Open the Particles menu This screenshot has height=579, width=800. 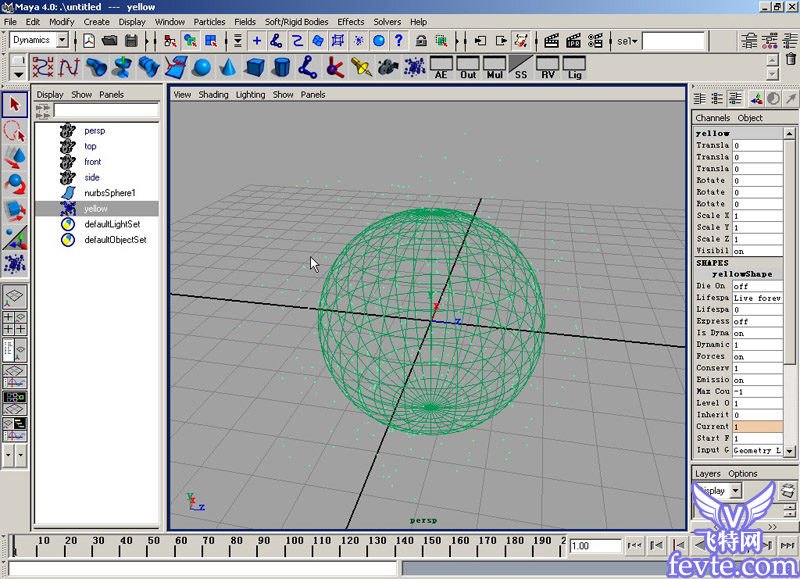pyautogui.click(x=209, y=21)
